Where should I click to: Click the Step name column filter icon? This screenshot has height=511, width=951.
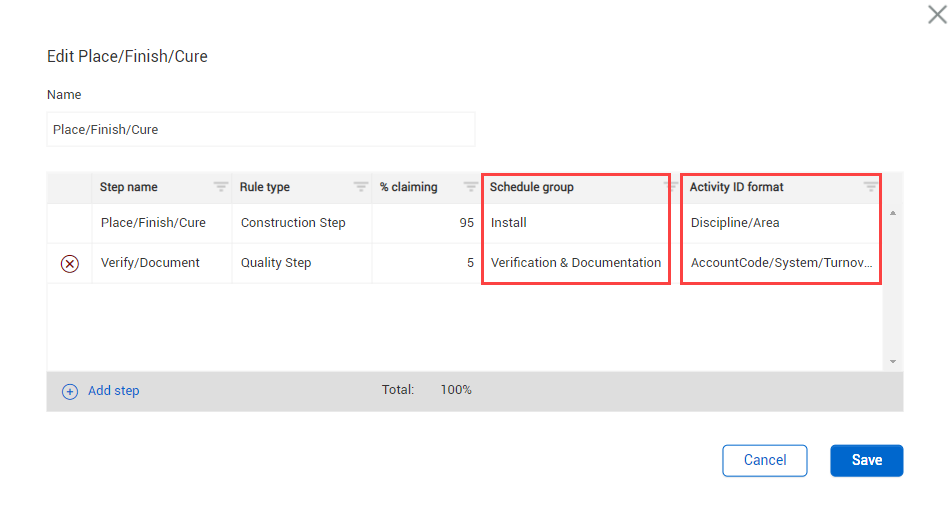tap(220, 187)
